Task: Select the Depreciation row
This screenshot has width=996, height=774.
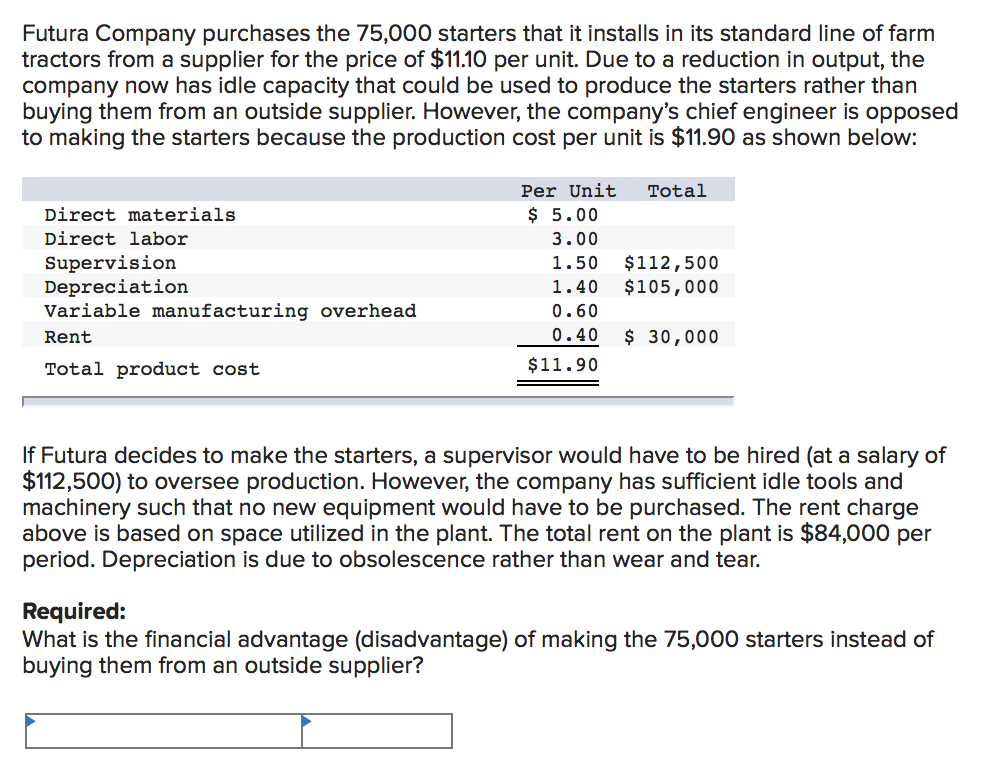Action: 116,286
